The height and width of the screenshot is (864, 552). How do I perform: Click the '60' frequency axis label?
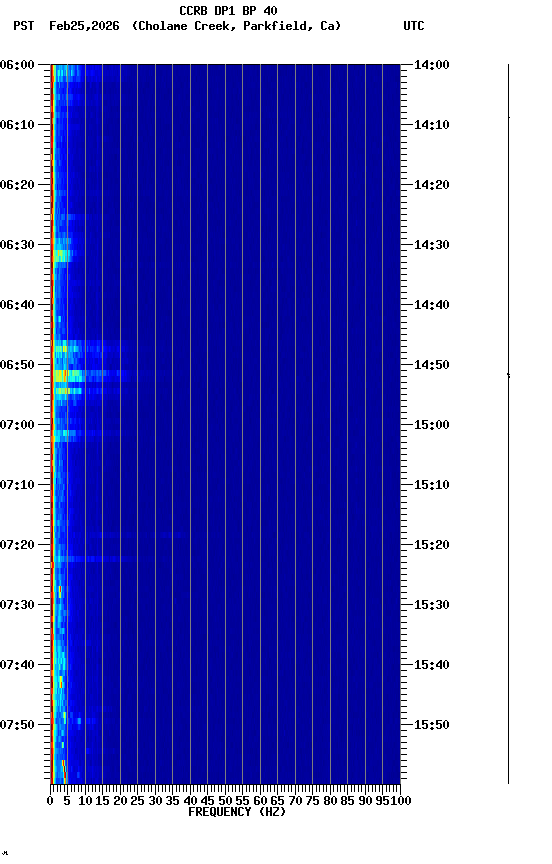[260, 801]
